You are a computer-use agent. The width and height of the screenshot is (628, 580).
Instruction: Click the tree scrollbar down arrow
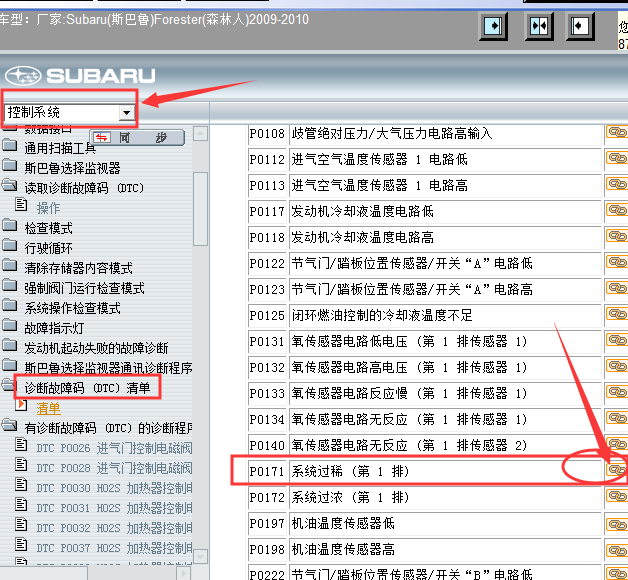click(x=200, y=556)
